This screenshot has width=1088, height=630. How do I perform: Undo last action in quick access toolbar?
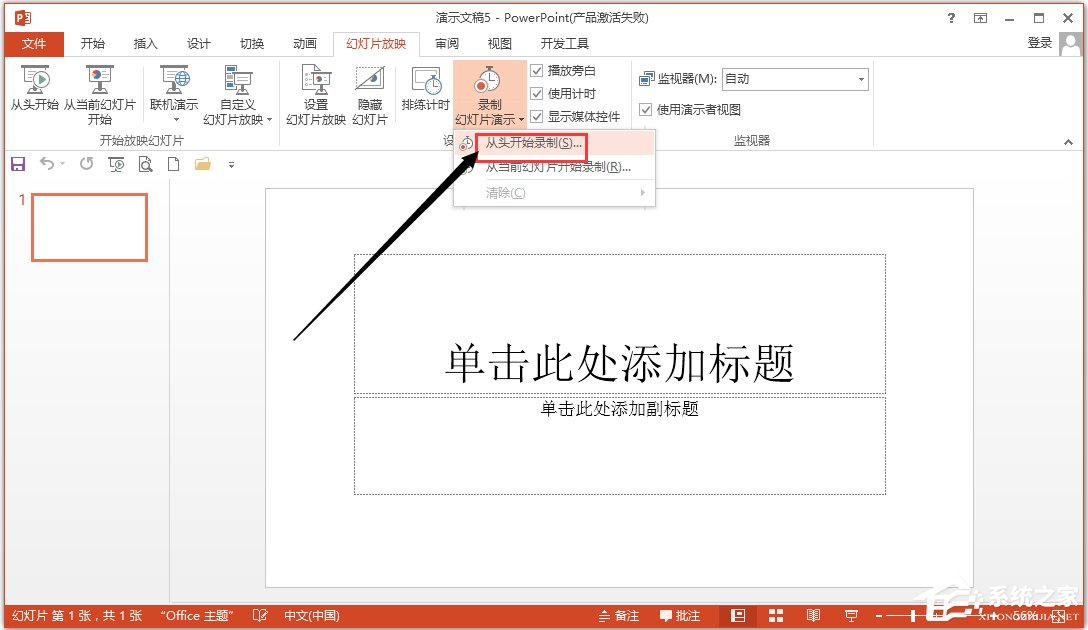pyautogui.click(x=46, y=164)
